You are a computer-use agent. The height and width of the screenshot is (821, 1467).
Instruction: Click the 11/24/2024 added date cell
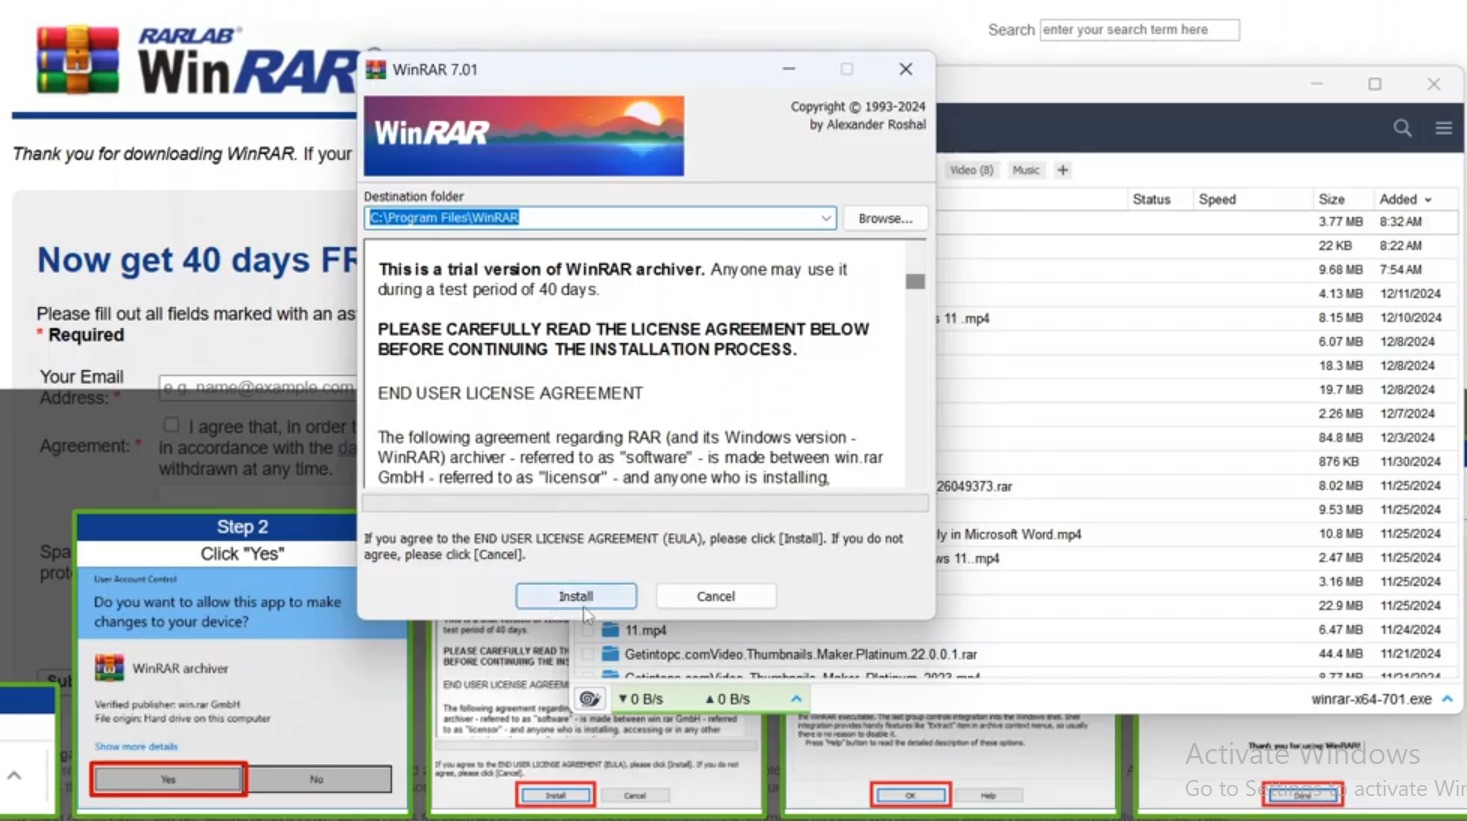1410,630
